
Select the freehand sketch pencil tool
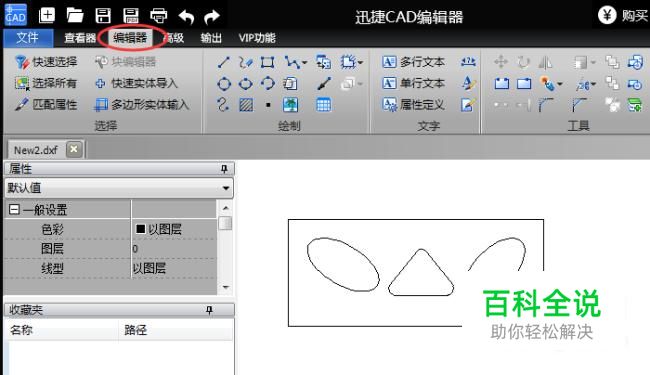[x=246, y=63]
